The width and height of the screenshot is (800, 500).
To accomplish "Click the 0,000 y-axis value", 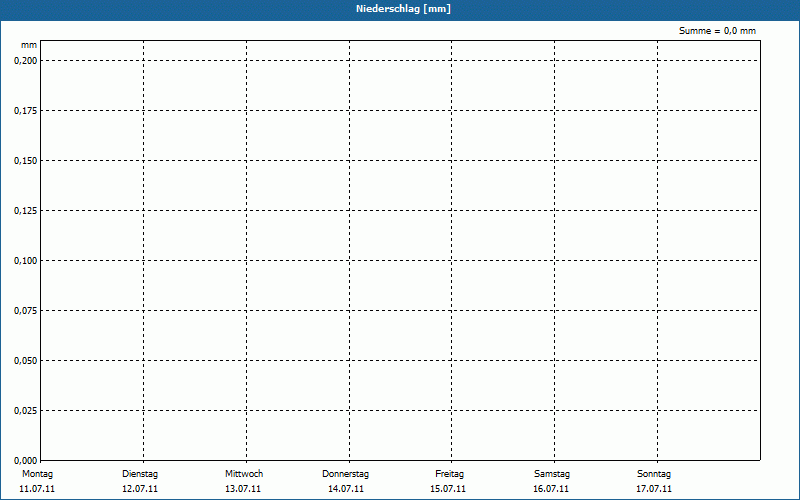I will tap(26, 460).
